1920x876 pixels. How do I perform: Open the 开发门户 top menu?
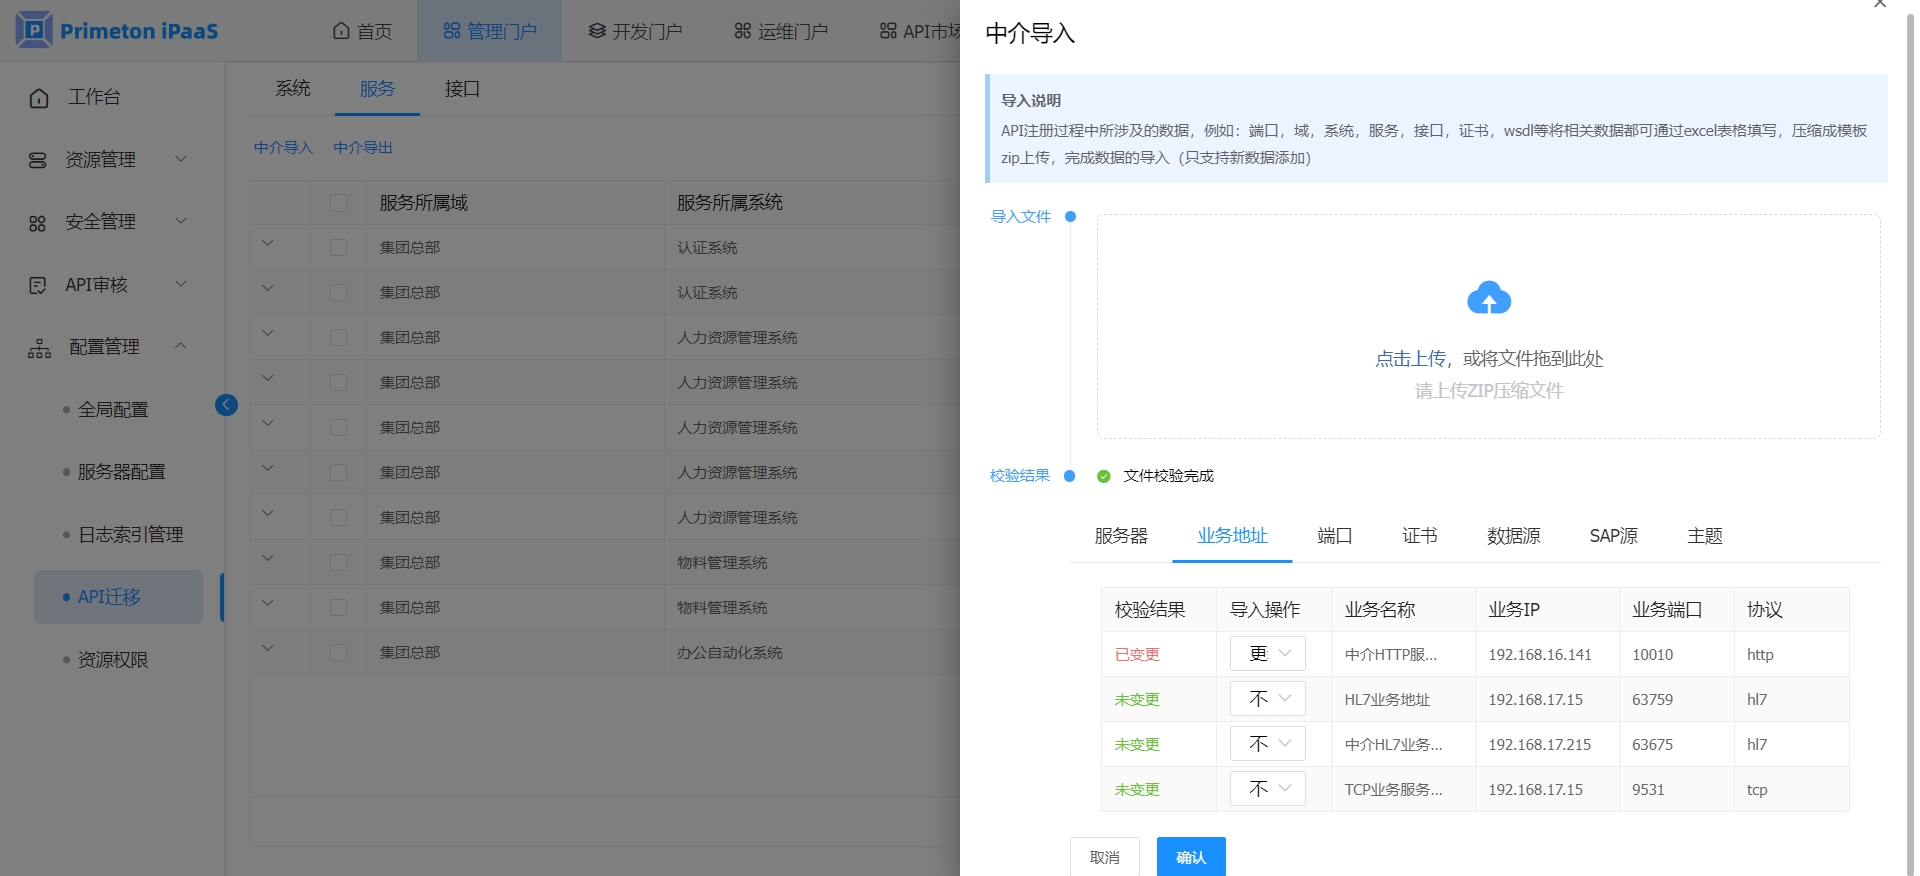point(635,32)
